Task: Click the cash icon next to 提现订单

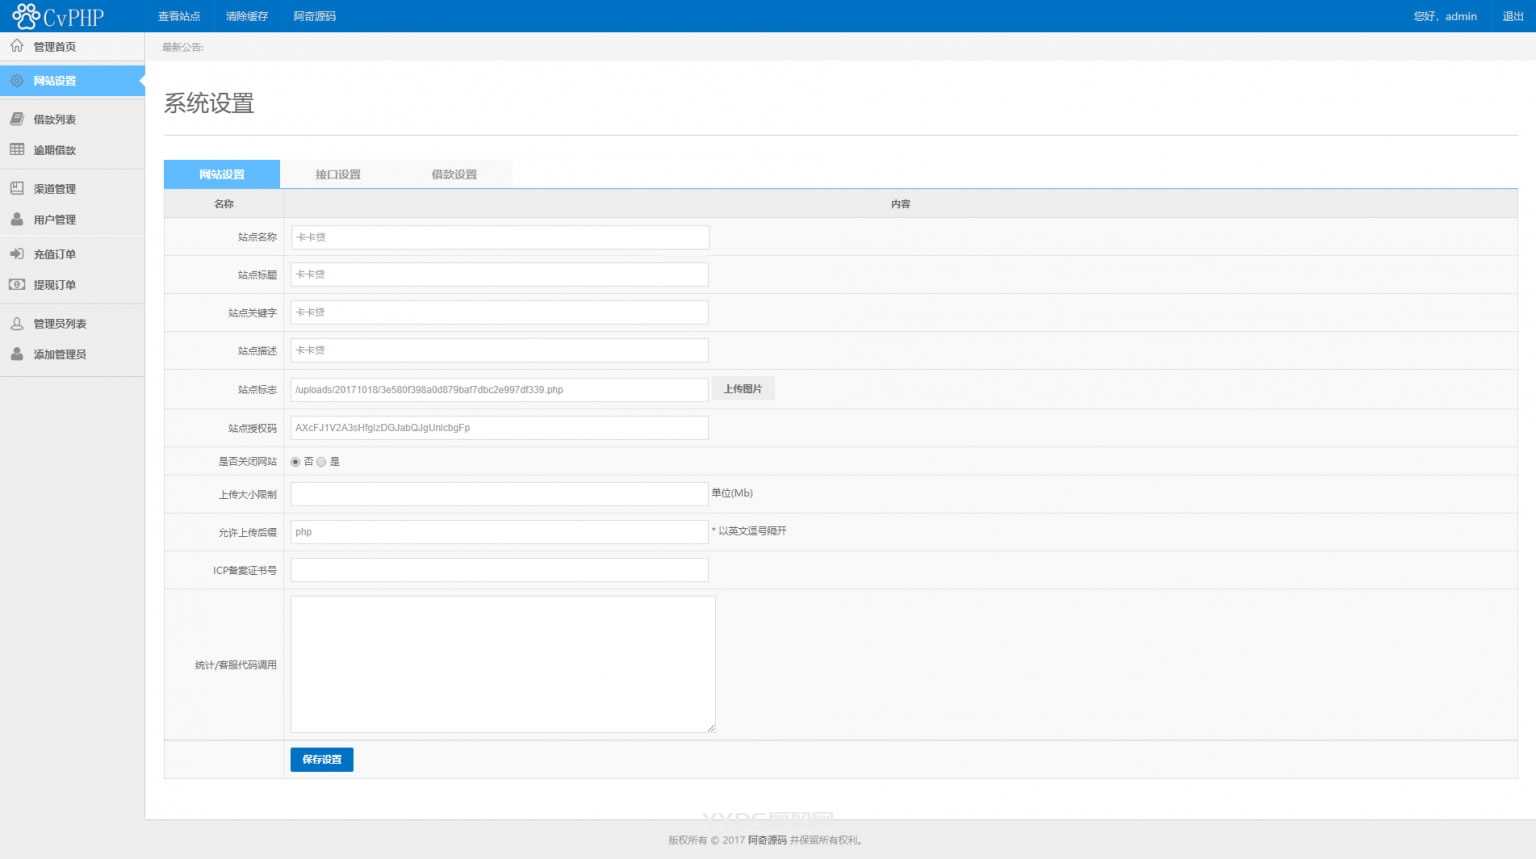Action: coord(17,285)
